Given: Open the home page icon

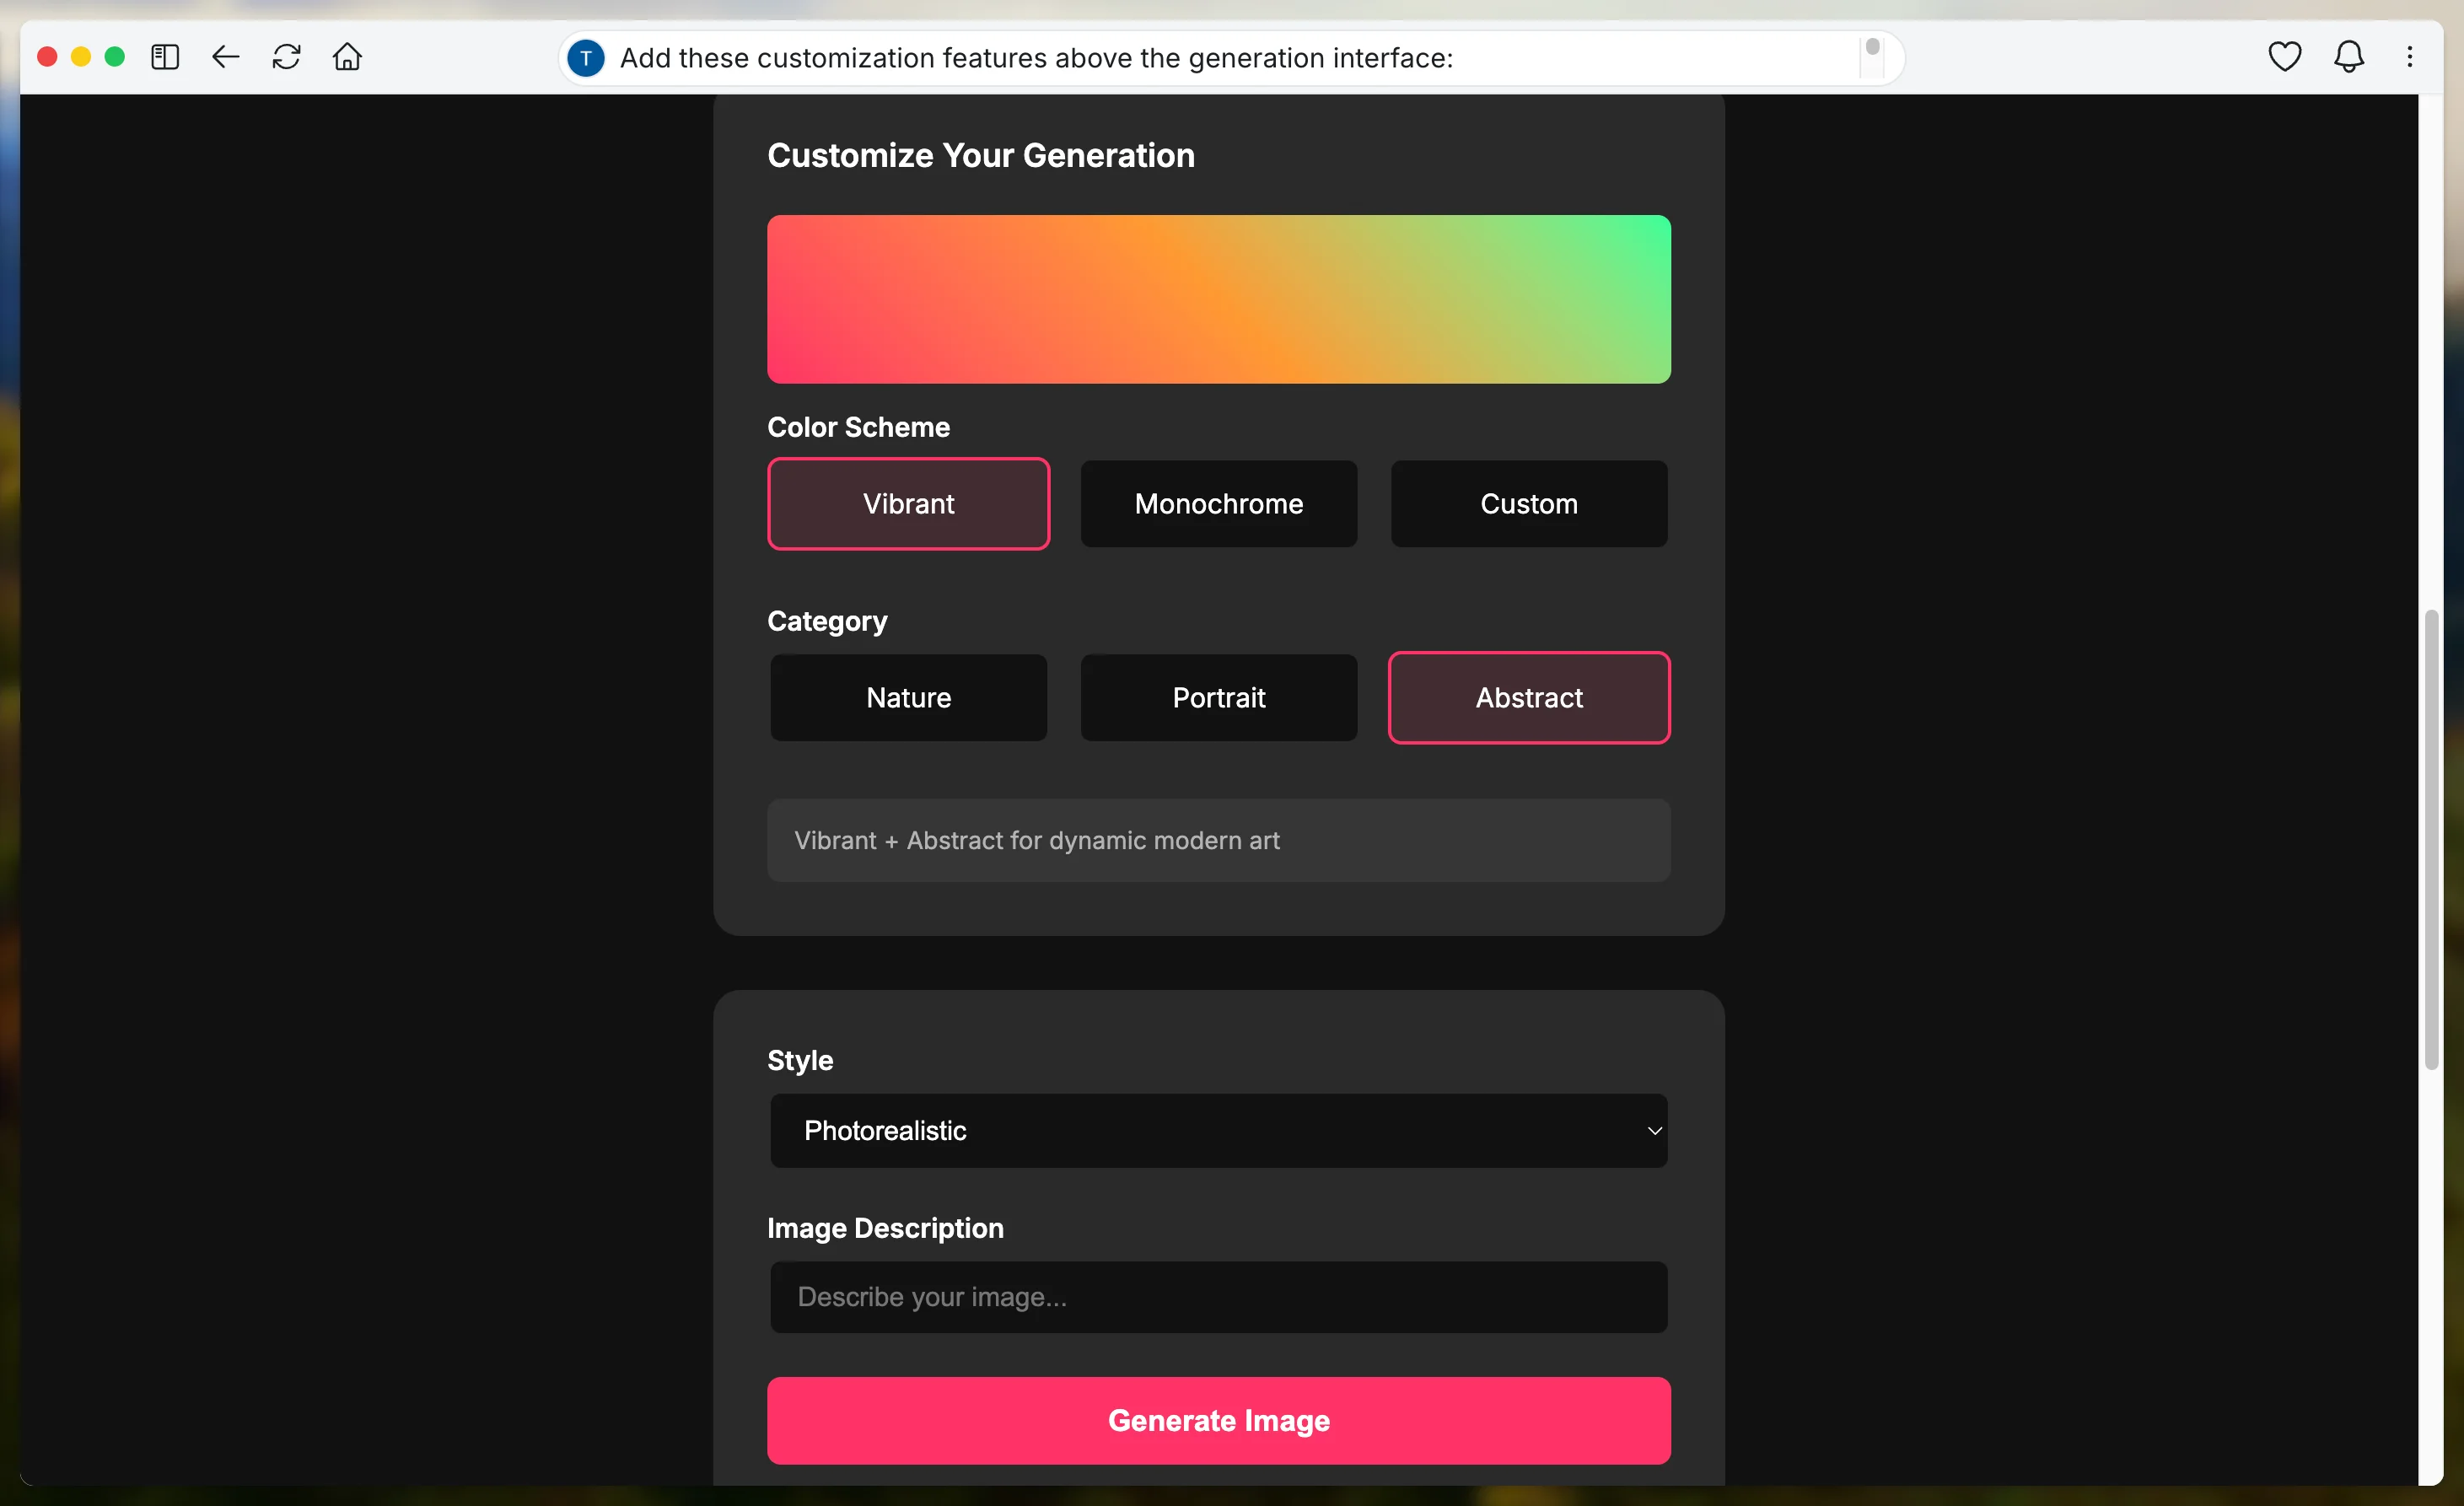Looking at the screenshot, I should [347, 57].
